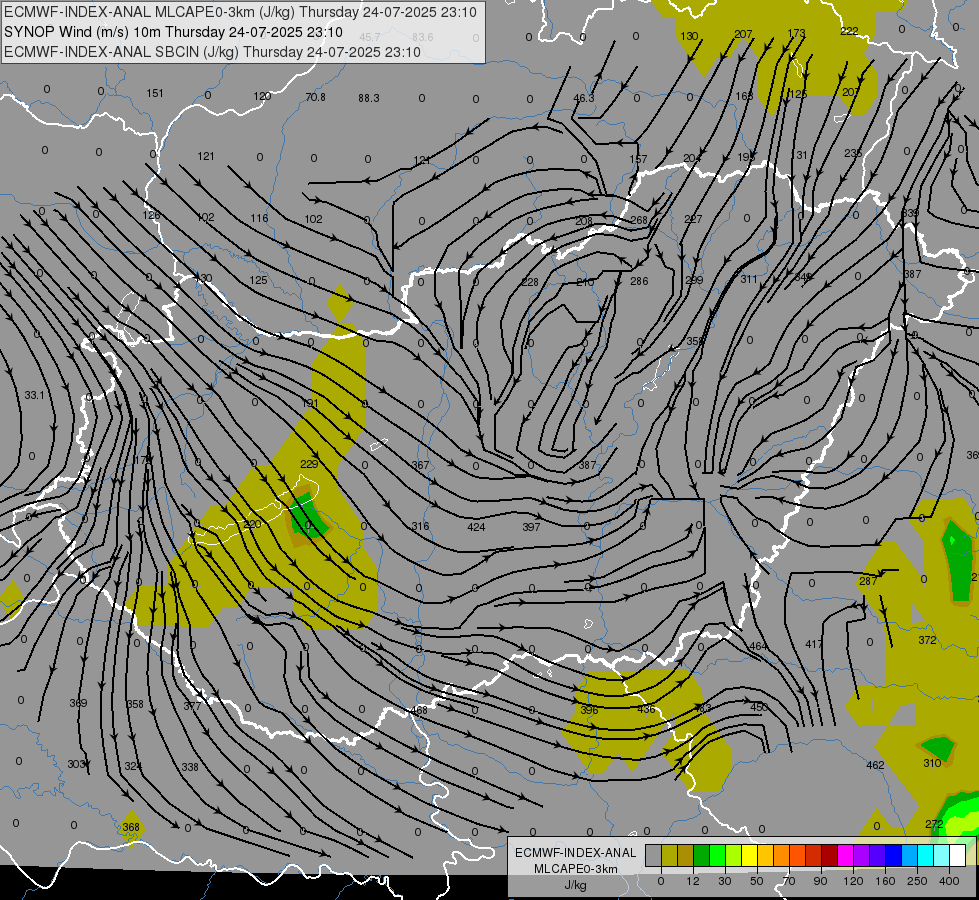The image size is (979, 900).
Task: Click the legend title MLCAPE0-3km
Action: (576, 869)
